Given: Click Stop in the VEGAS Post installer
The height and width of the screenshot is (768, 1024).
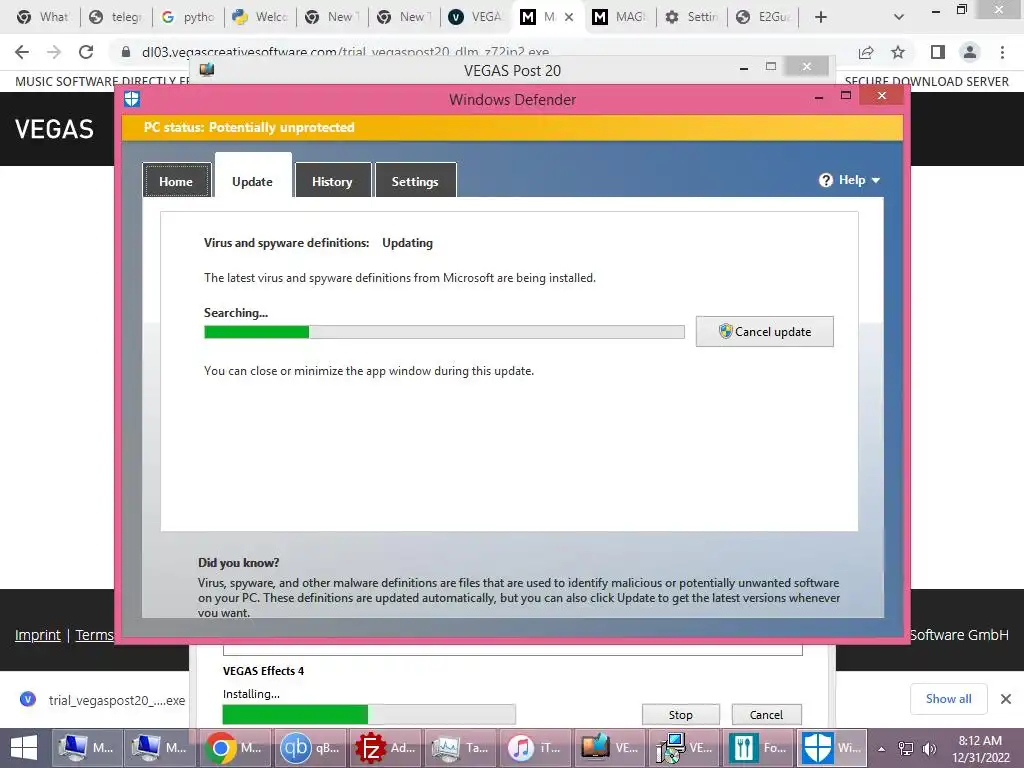Looking at the screenshot, I should [x=680, y=714].
